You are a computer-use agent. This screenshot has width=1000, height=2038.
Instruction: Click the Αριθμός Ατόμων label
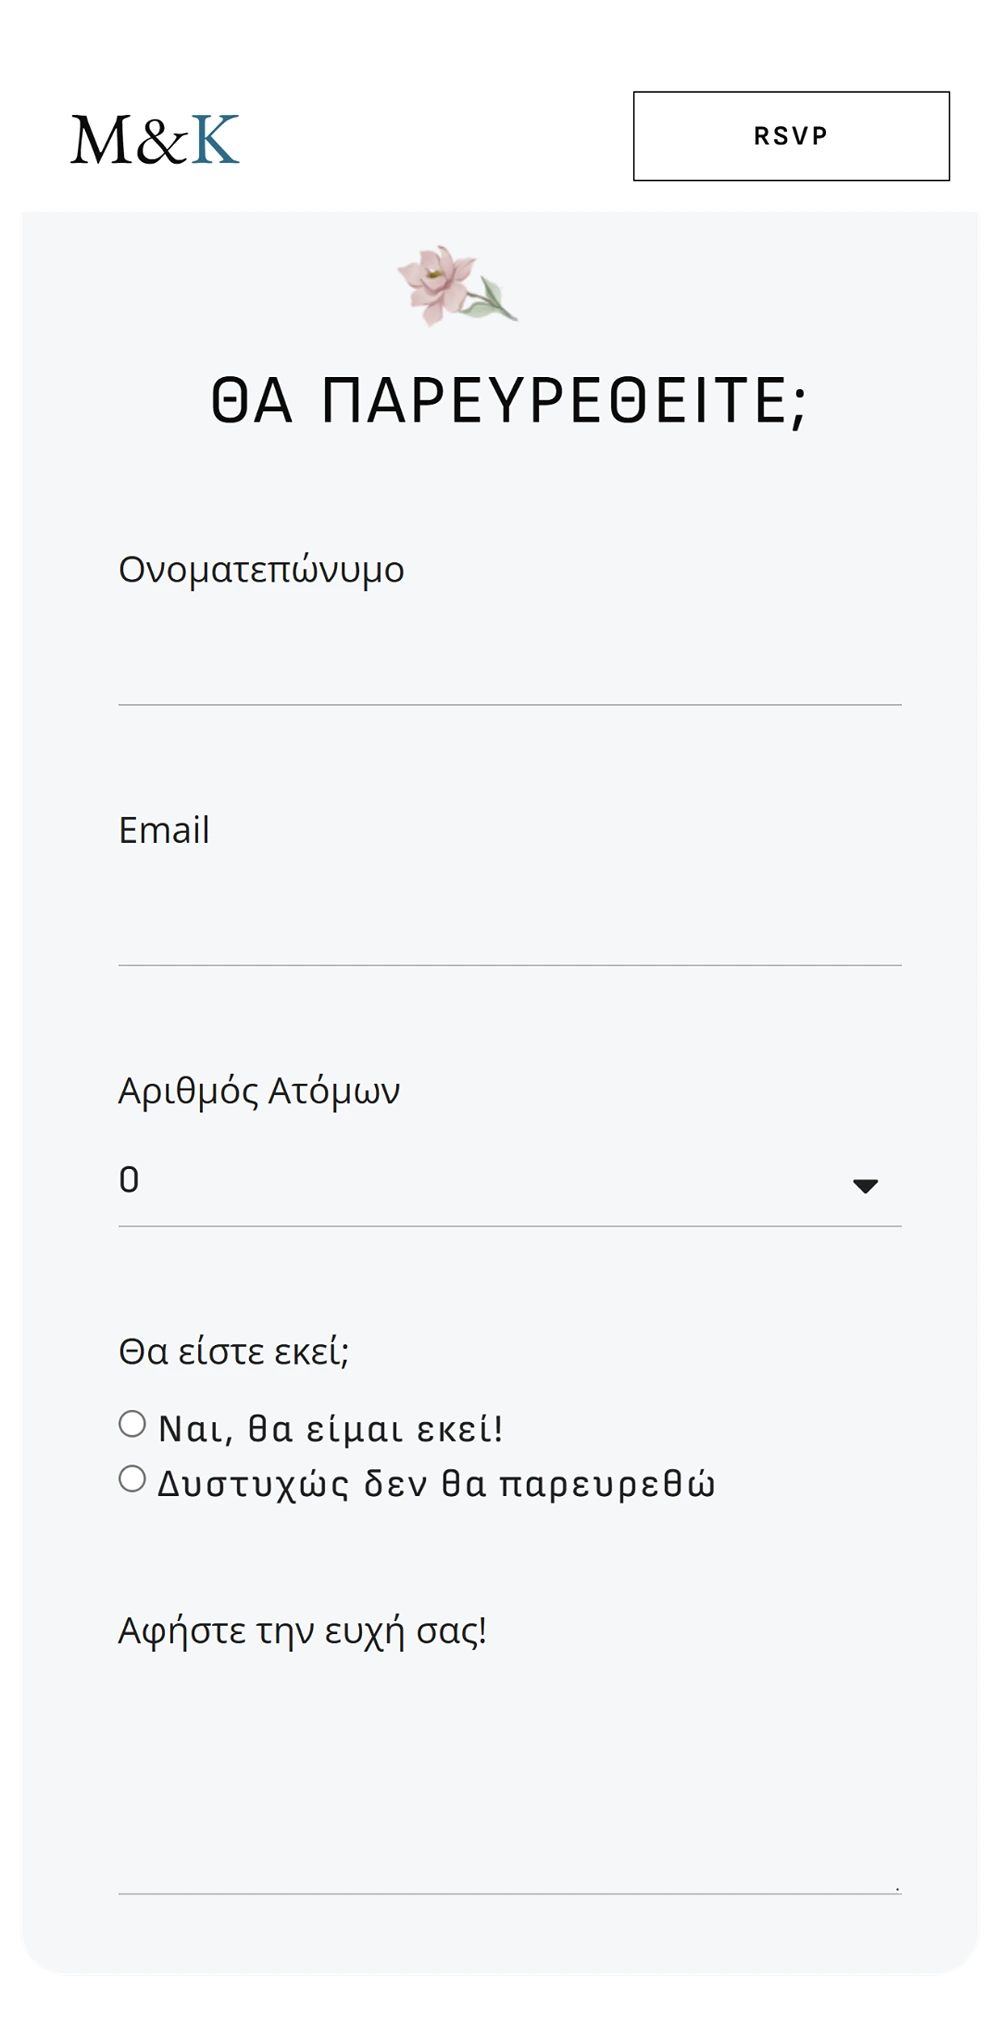click(x=259, y=1090)
